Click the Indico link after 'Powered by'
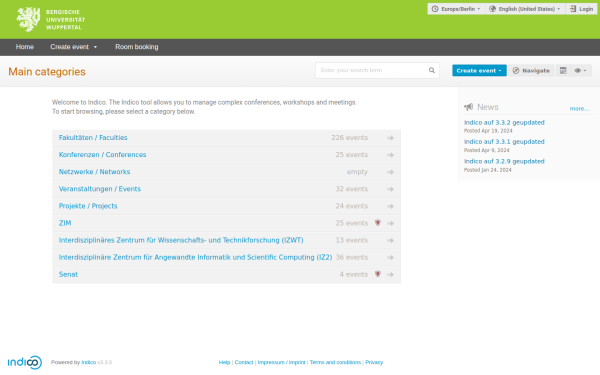Screen dimensions: 600x375 tap(88, 362)
